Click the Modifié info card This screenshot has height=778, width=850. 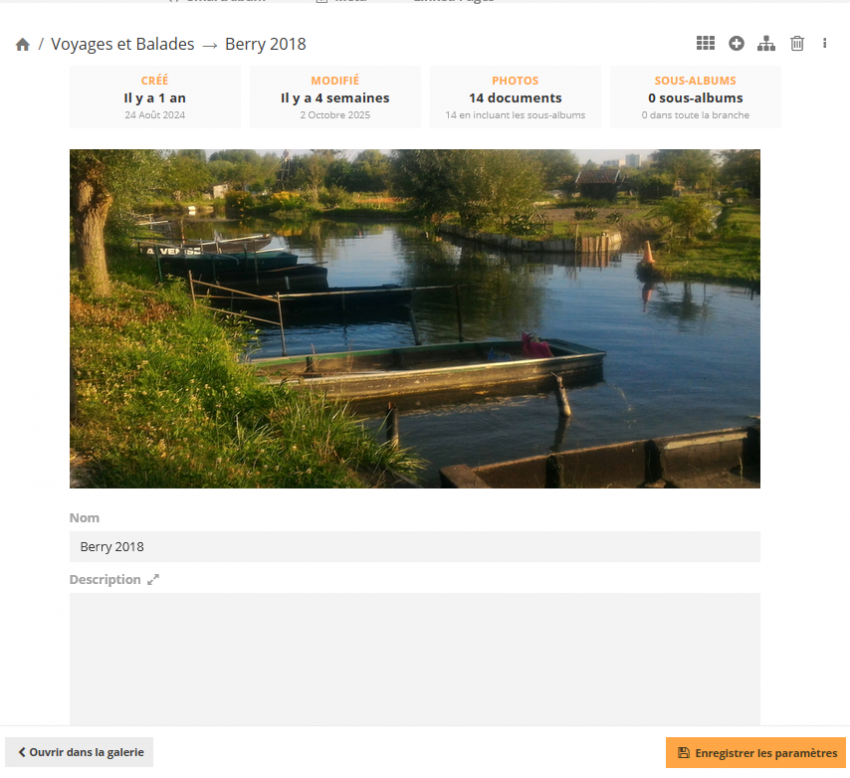click(335, 97)
